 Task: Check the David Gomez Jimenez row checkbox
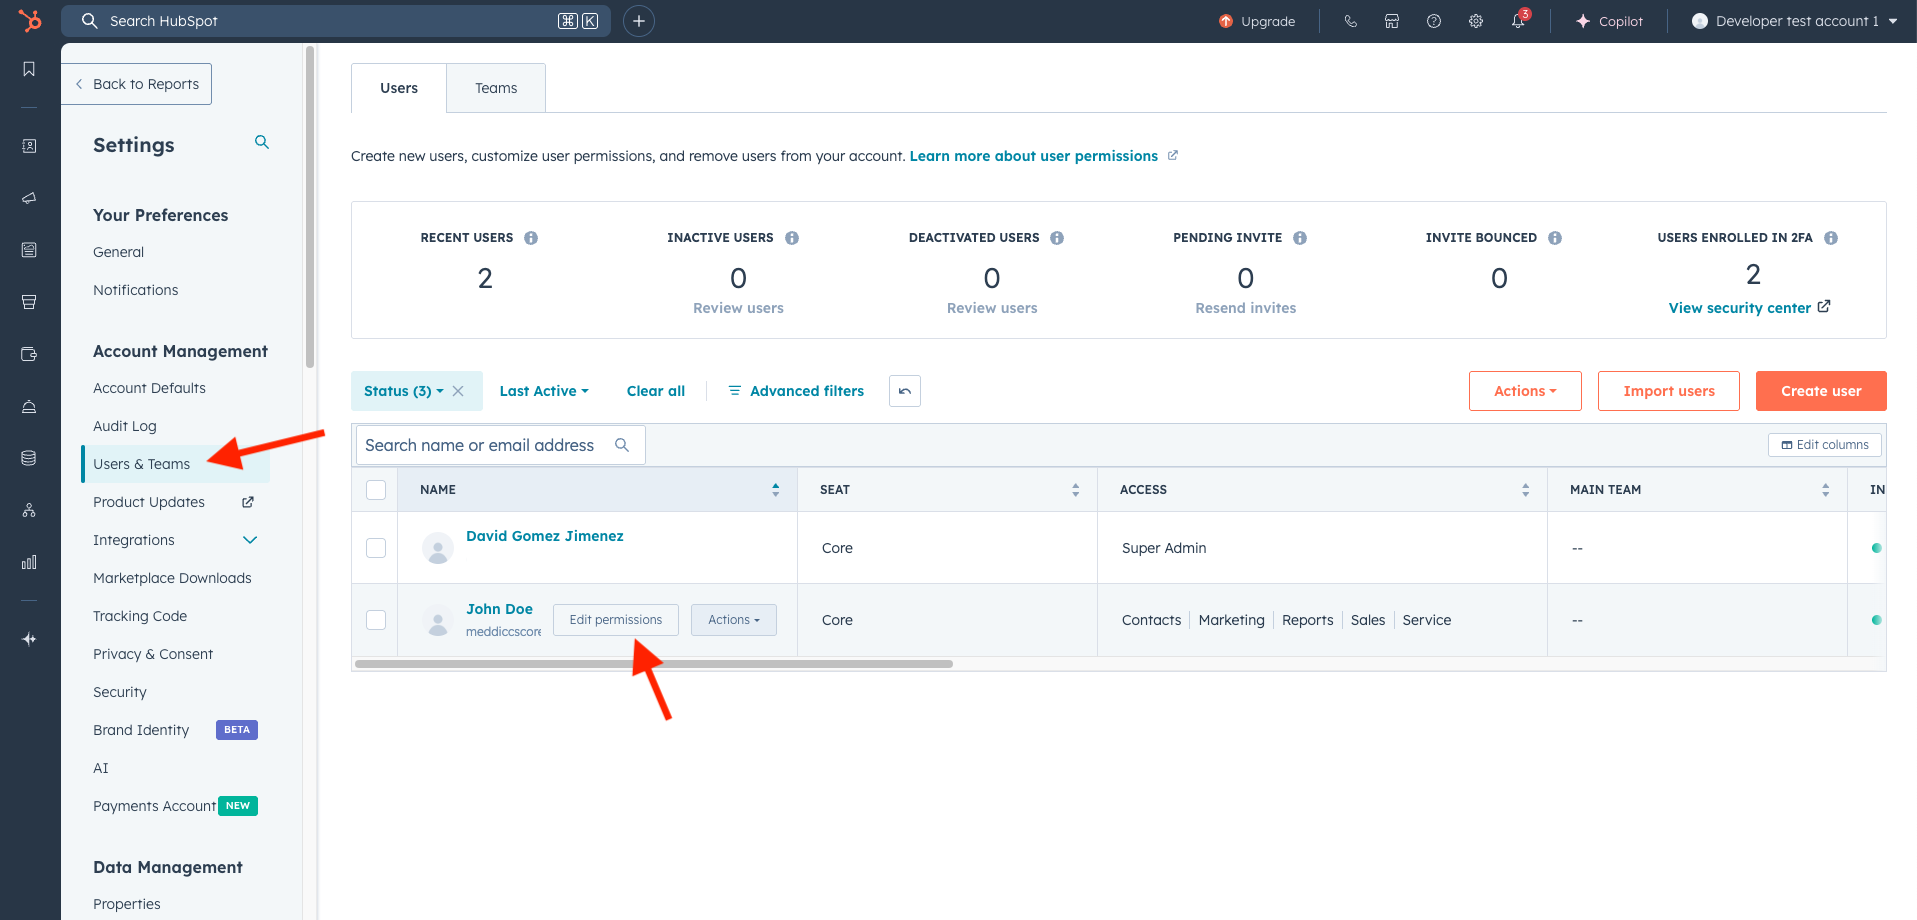pyautogui.click(x=376, y=548)
